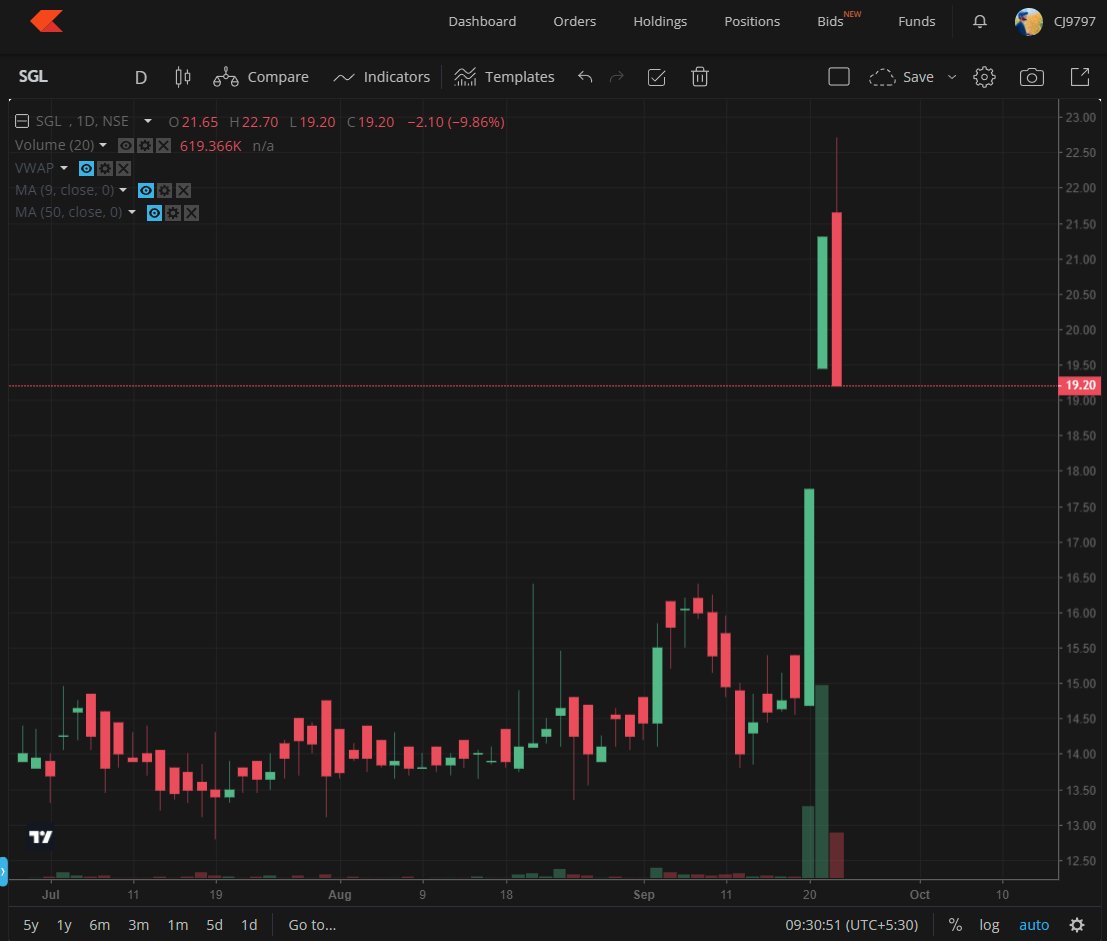This screenshot has height=941, width=1107.
Task: Click the 09:30:51 (UTC+5:30) timezone clock
Action: pos(851,925)
